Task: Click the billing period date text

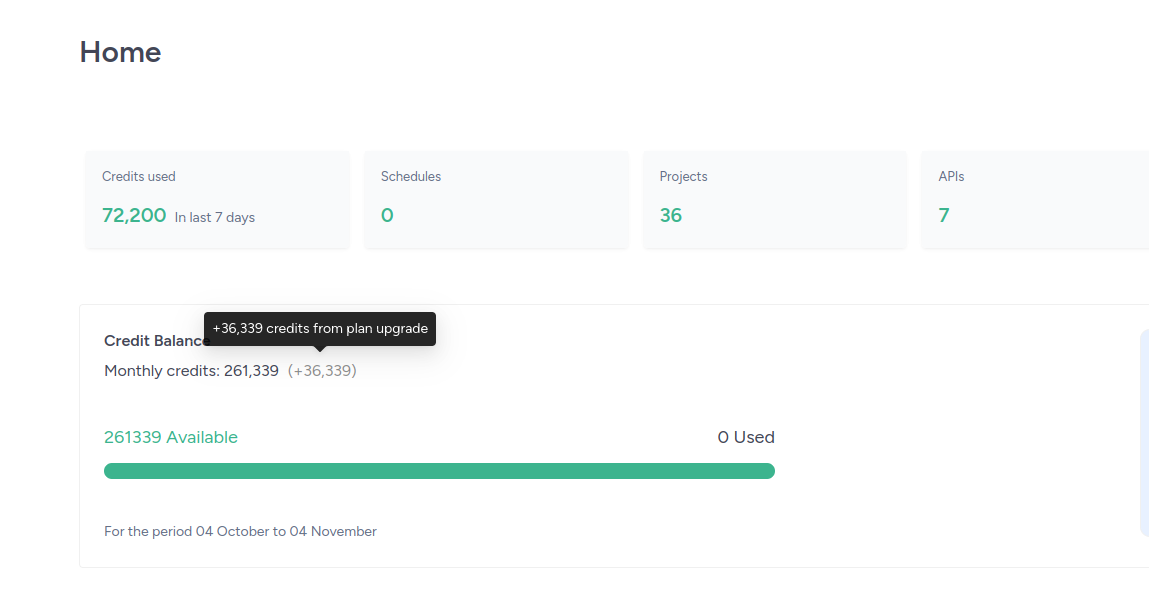Action: (240, 531)
